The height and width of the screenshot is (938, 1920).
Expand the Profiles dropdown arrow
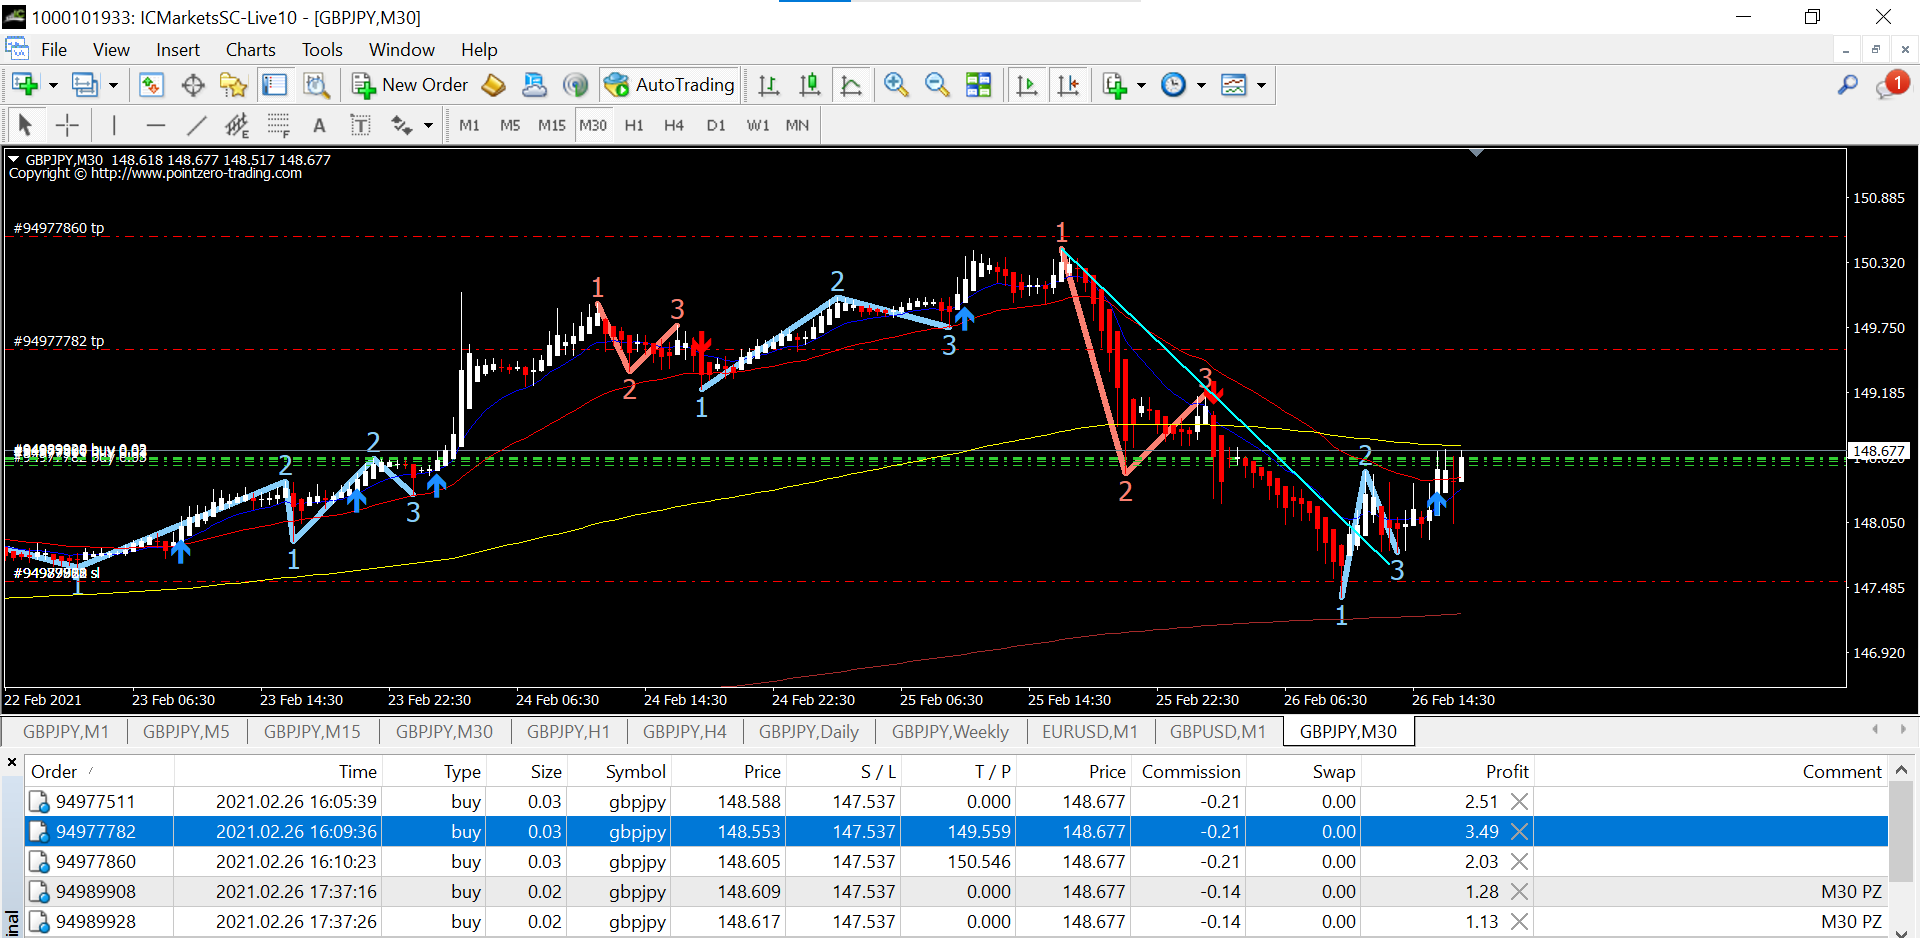(x=113, y=85)
